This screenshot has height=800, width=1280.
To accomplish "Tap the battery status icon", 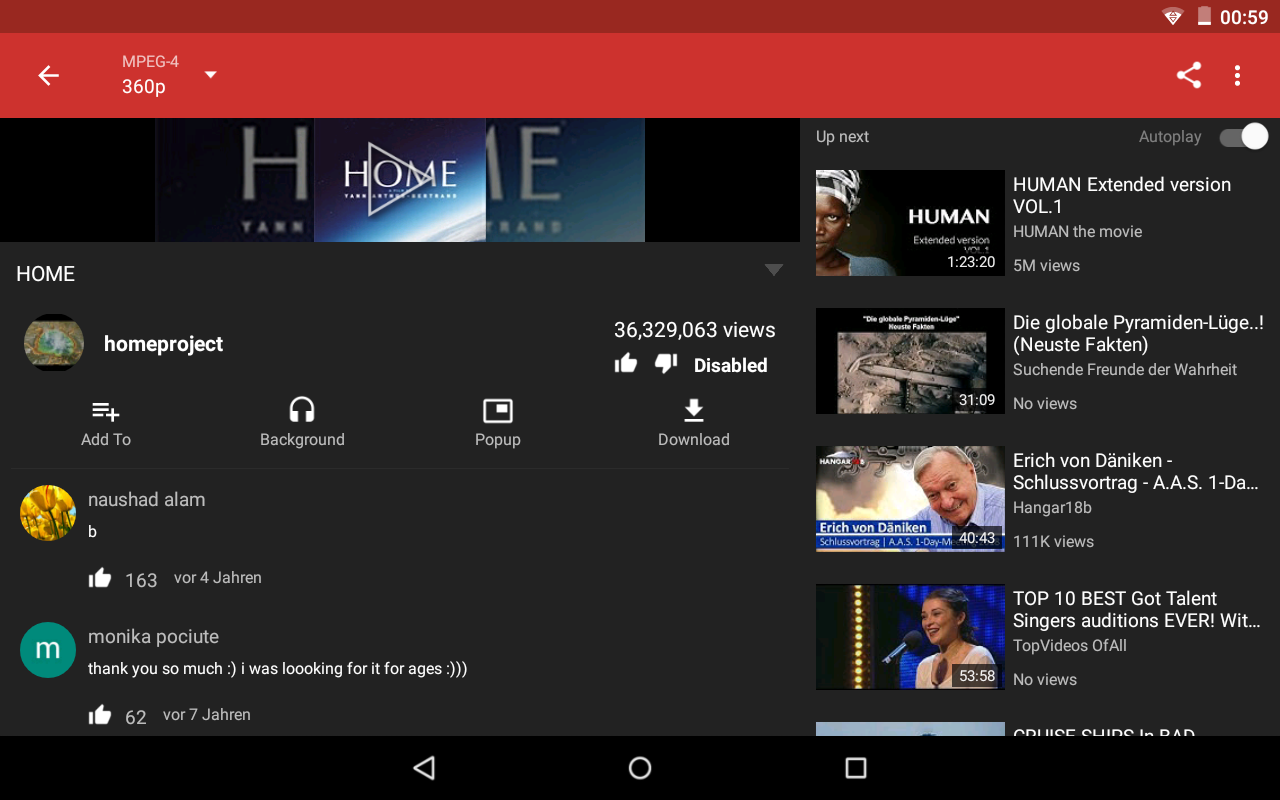I will [x=1204, y=16].
